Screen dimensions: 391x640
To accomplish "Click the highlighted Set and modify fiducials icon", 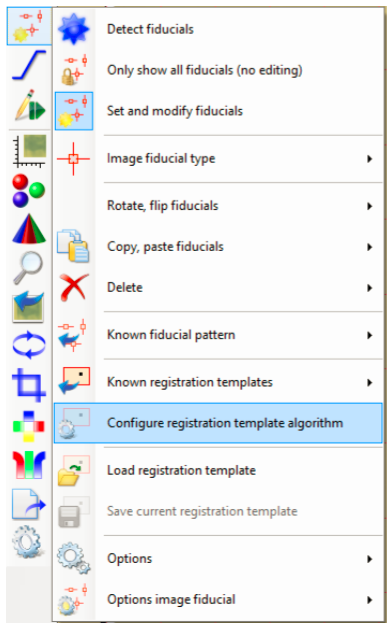I will (x=74, y=111).
